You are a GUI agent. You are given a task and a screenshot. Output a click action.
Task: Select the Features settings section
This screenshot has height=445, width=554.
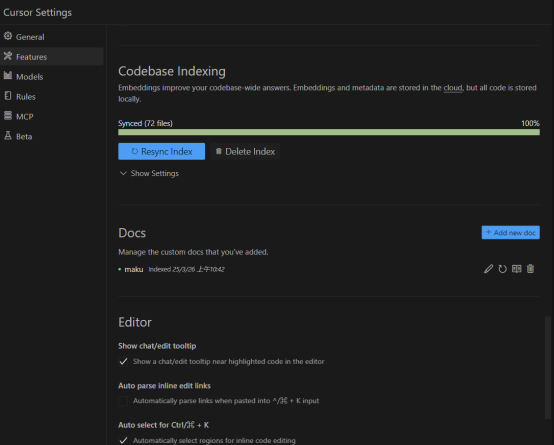[x=52, y=57]
